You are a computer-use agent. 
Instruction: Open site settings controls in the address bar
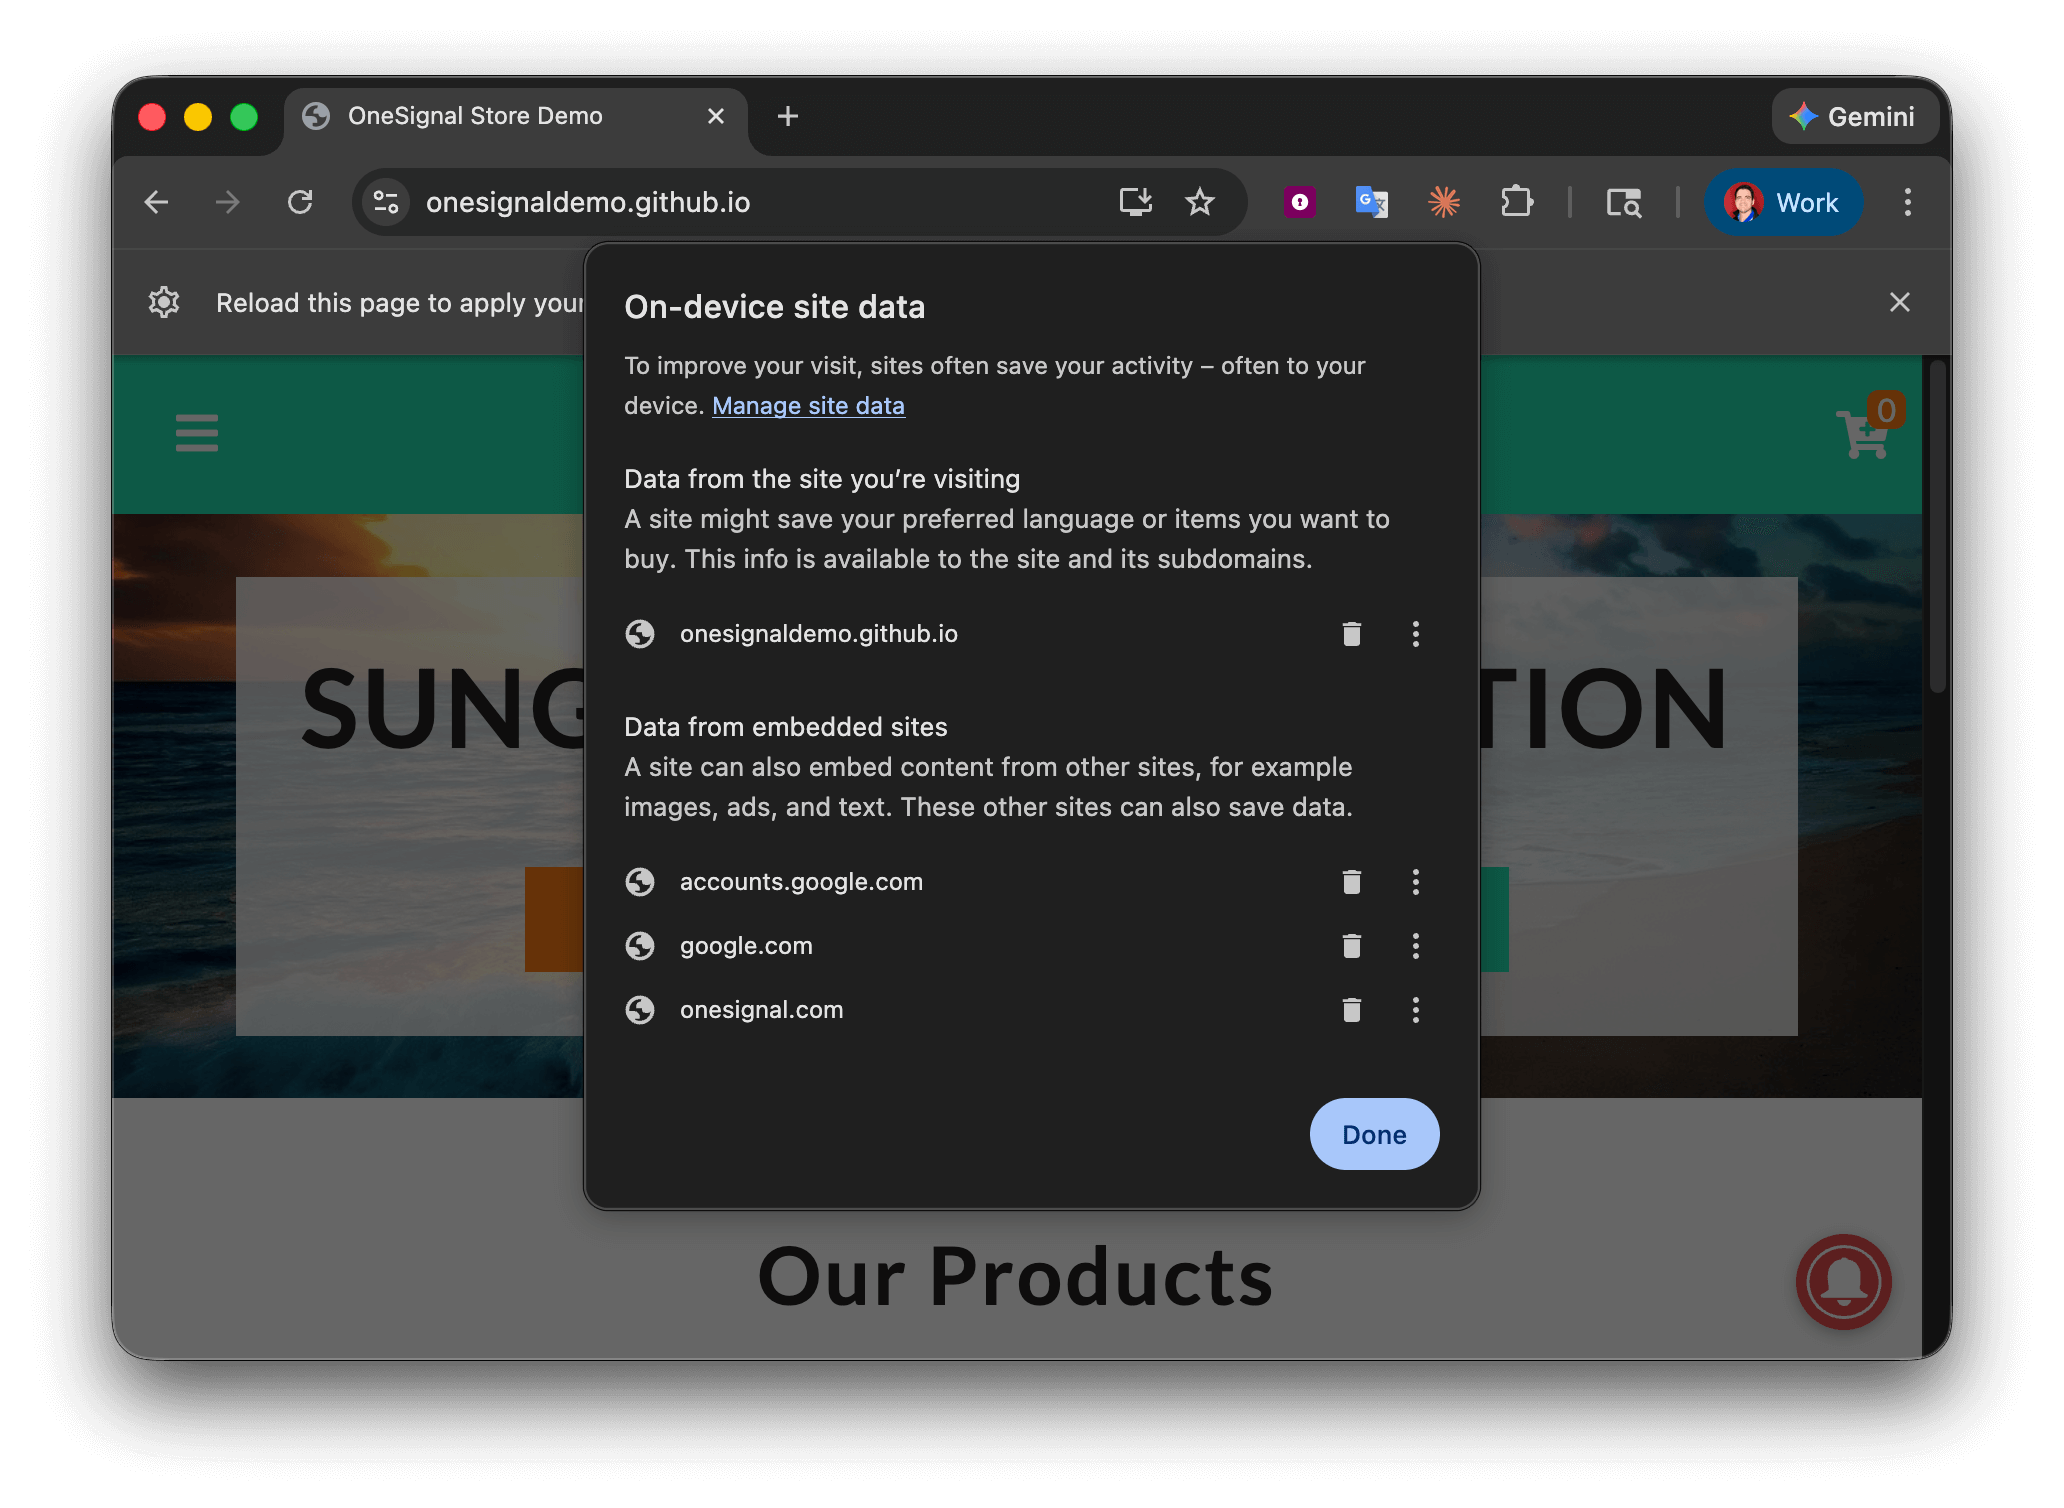pyautogui.click(x=386, y=202)
